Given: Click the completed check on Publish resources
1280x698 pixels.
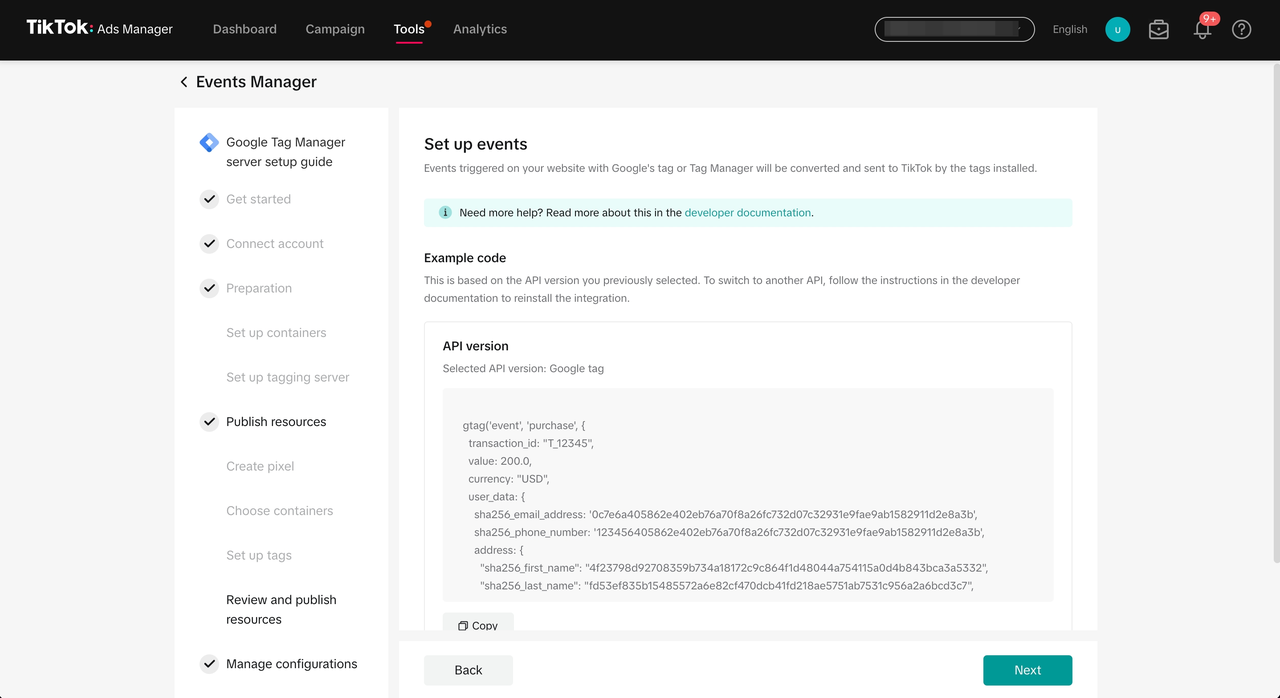Looking at the screenshot, I should coord(209,421).
